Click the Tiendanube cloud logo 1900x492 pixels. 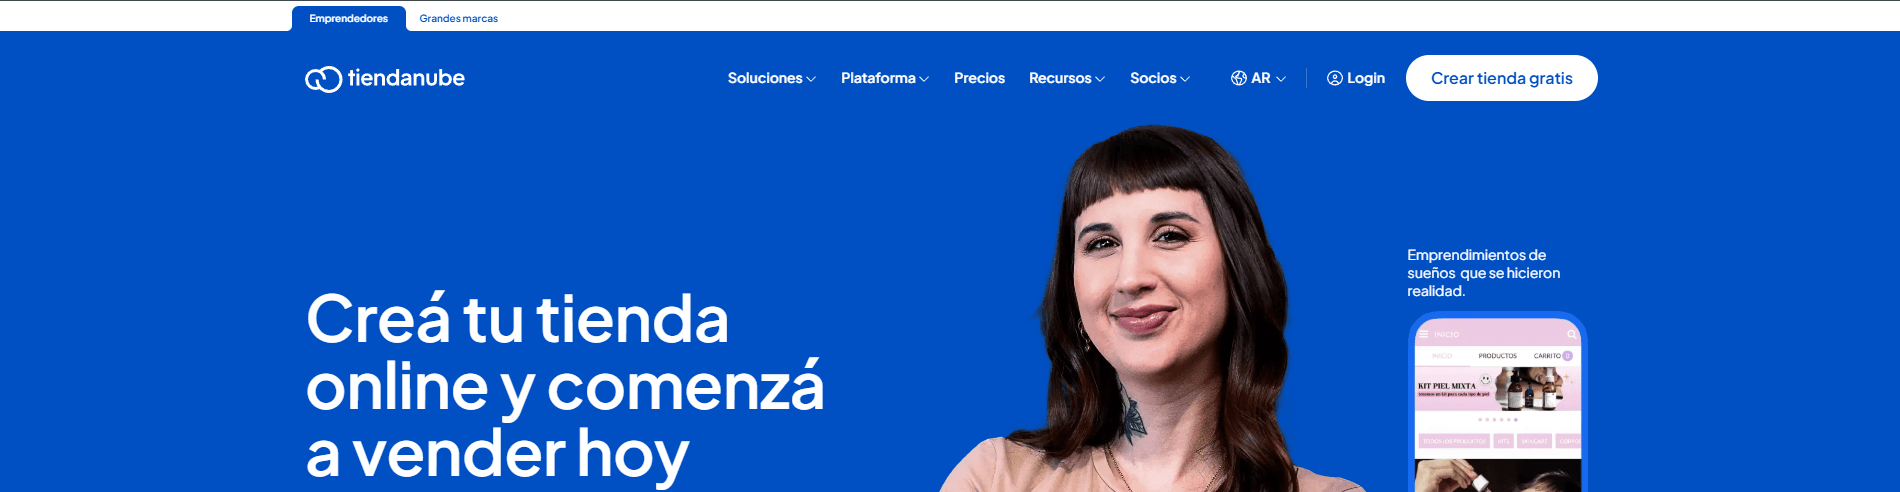click(323, 79)
